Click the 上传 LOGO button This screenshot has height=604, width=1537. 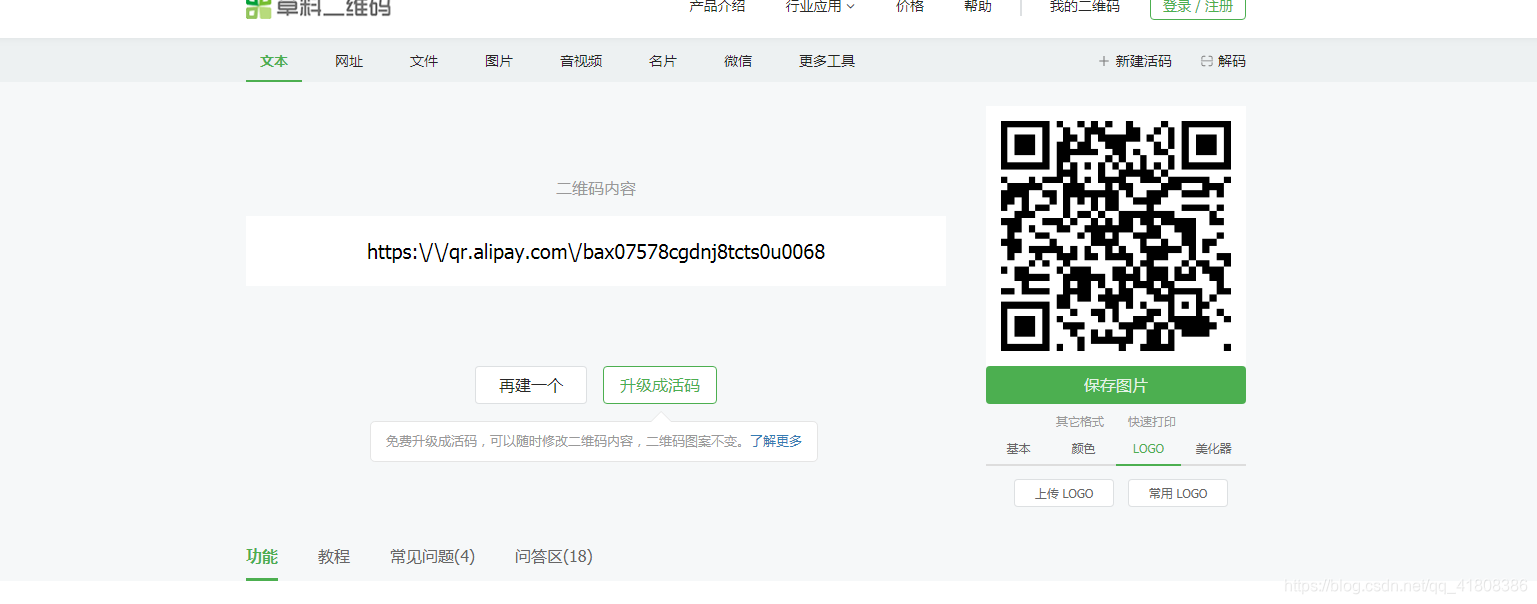tap(1064, 493)
